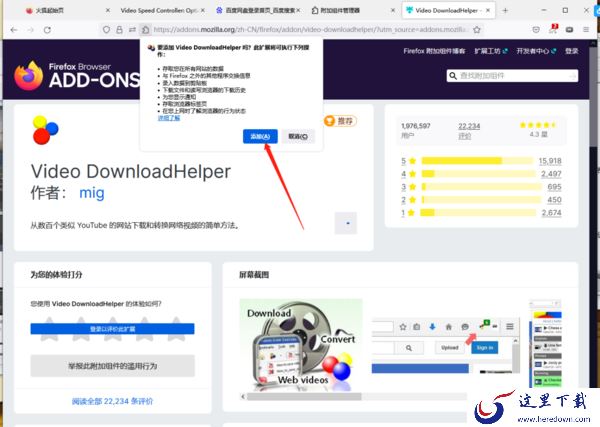Click the recommended trophy badge
The height and width of the screenshot is (427, 600).
[340, 121]
